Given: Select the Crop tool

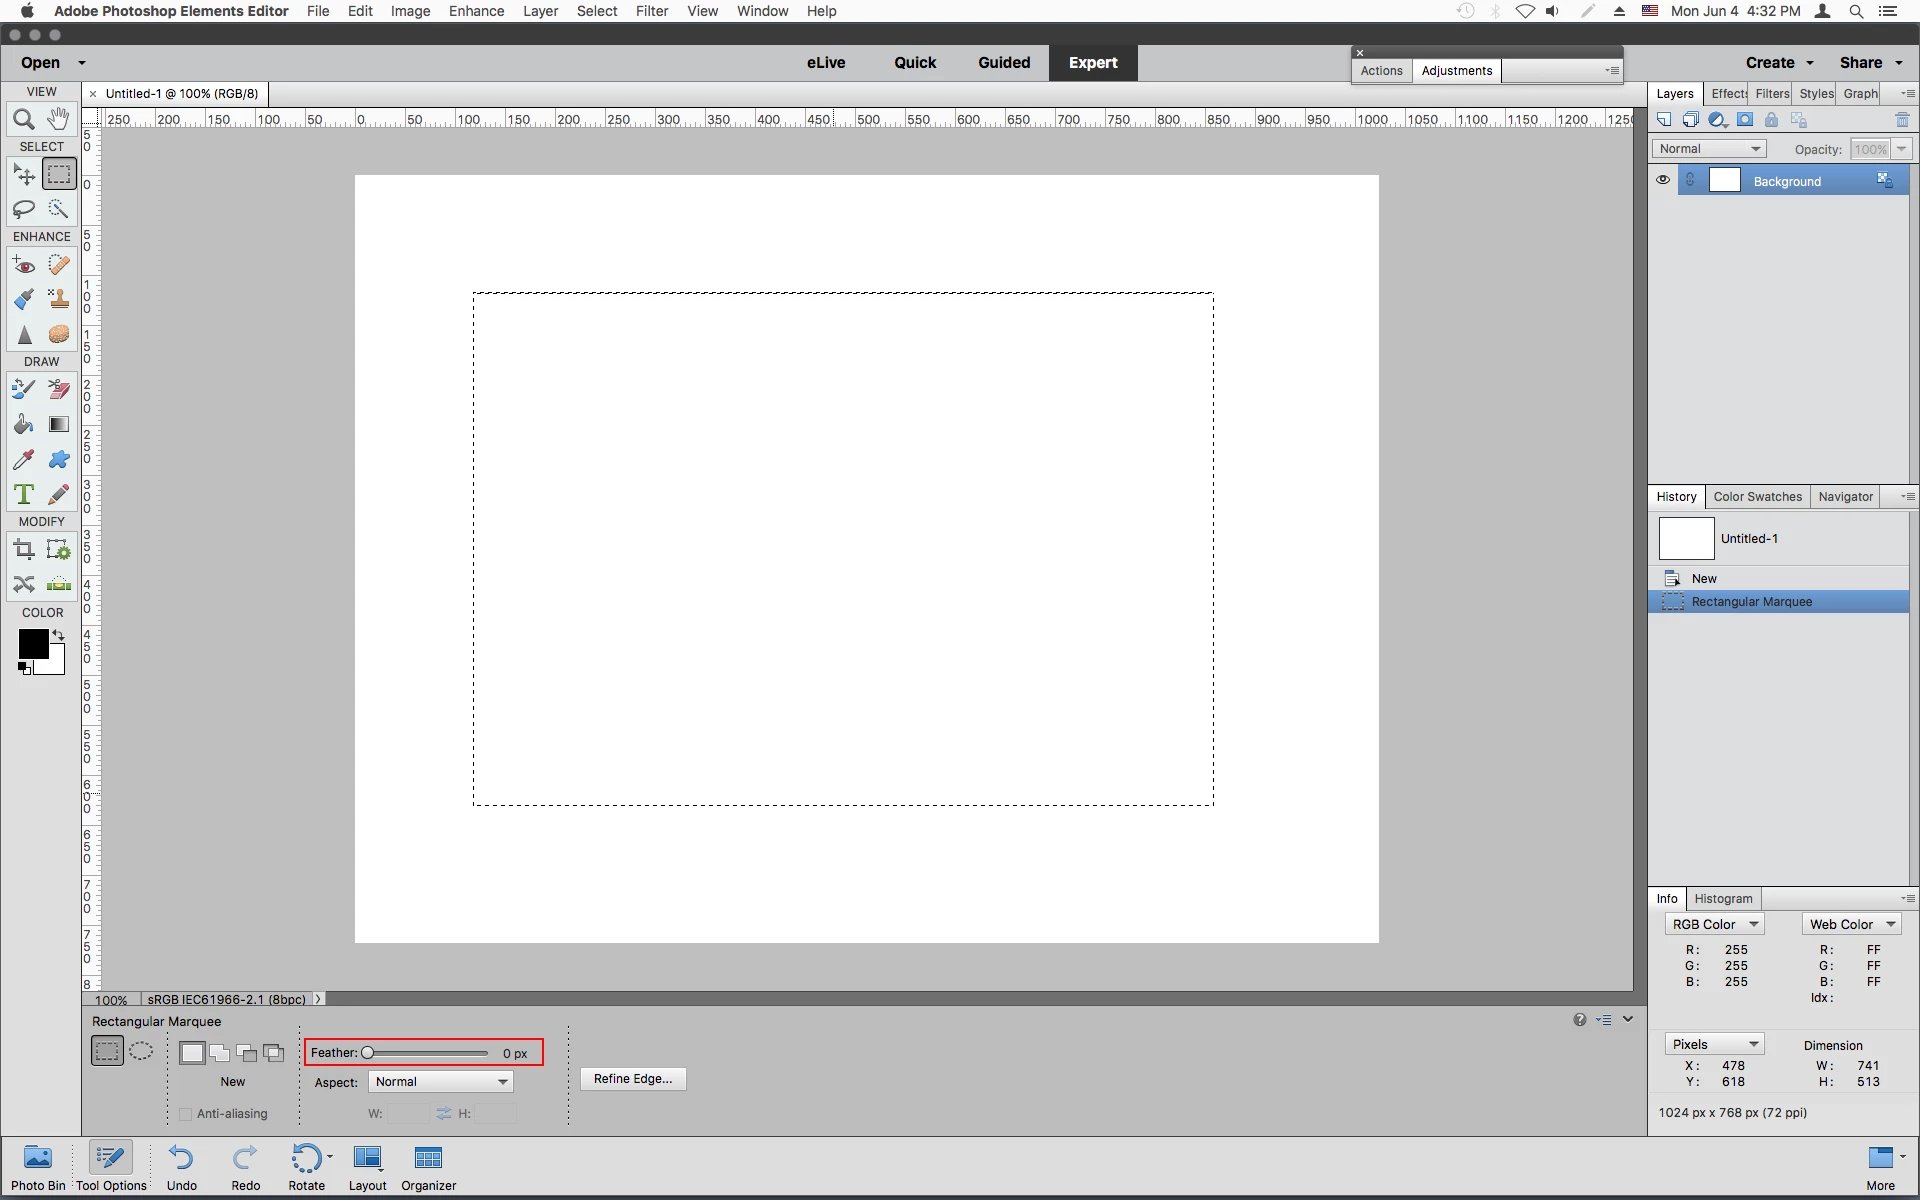Looking at the screenshot, I should coord(24,549).
